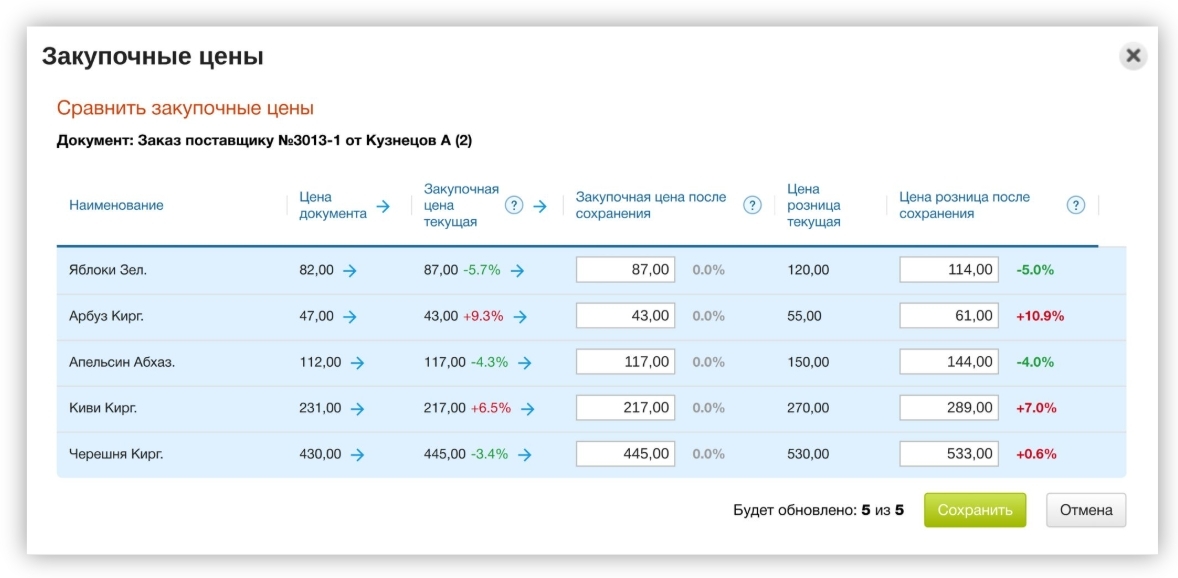Click the Отмена button
The height and width of the screenshot is (578, 1178).
pyautogui.click(x=1086, y=510)
